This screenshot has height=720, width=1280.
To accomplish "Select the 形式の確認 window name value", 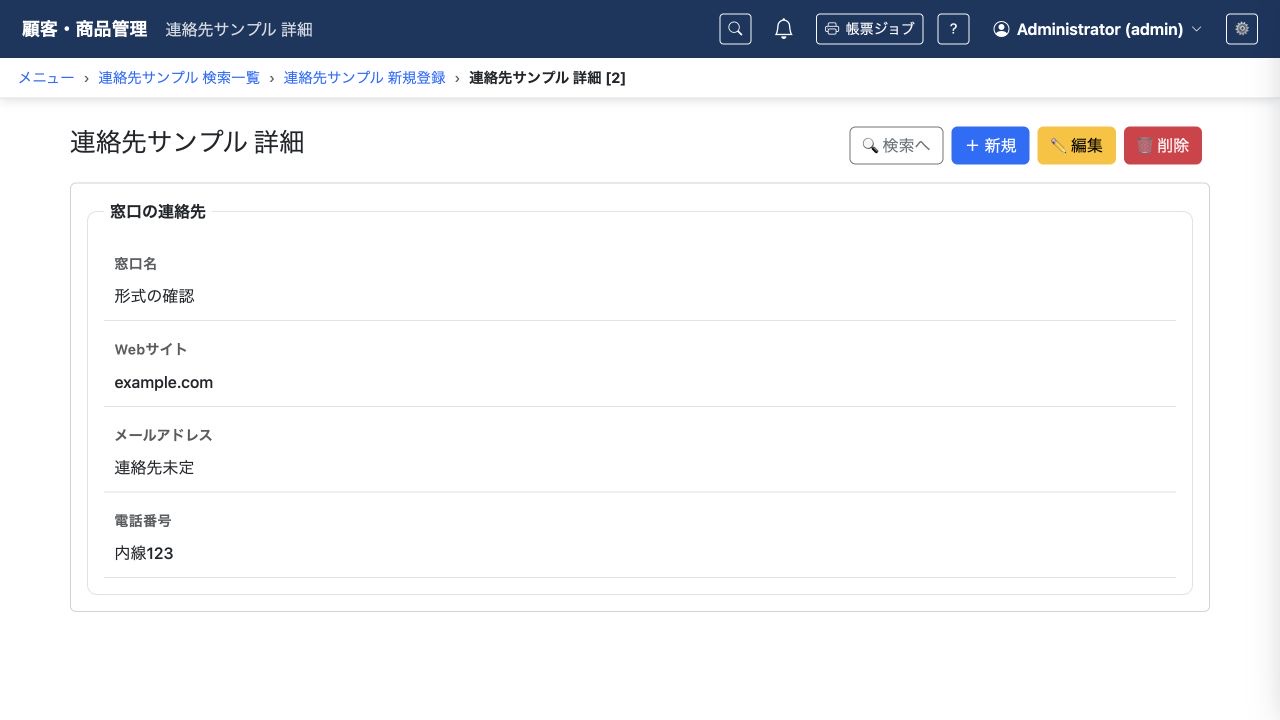I will [154, 296].
